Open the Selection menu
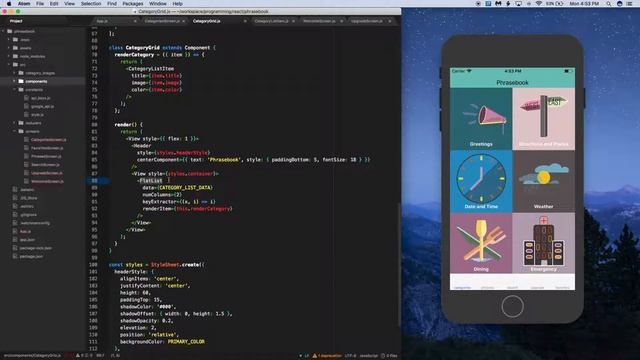640x360 pixels. coord(91,4)
